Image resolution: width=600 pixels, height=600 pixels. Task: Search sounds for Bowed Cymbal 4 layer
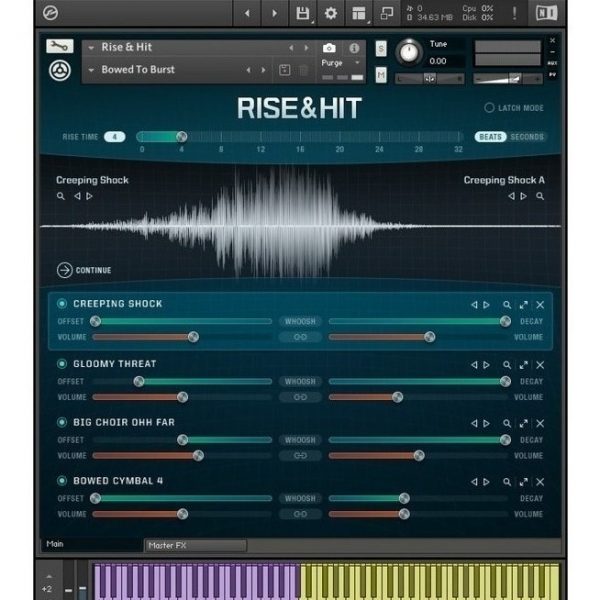(507, 482)
